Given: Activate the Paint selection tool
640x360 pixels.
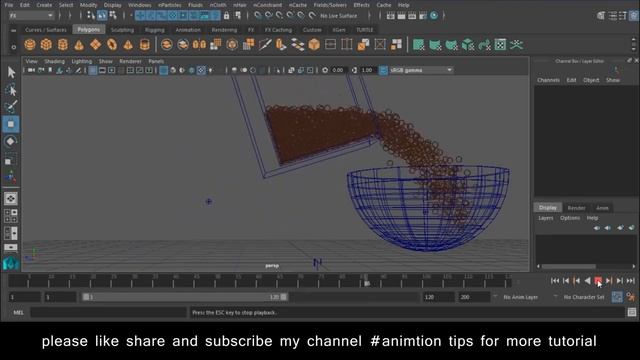Looking at the screenshot, I should [11, 107].
